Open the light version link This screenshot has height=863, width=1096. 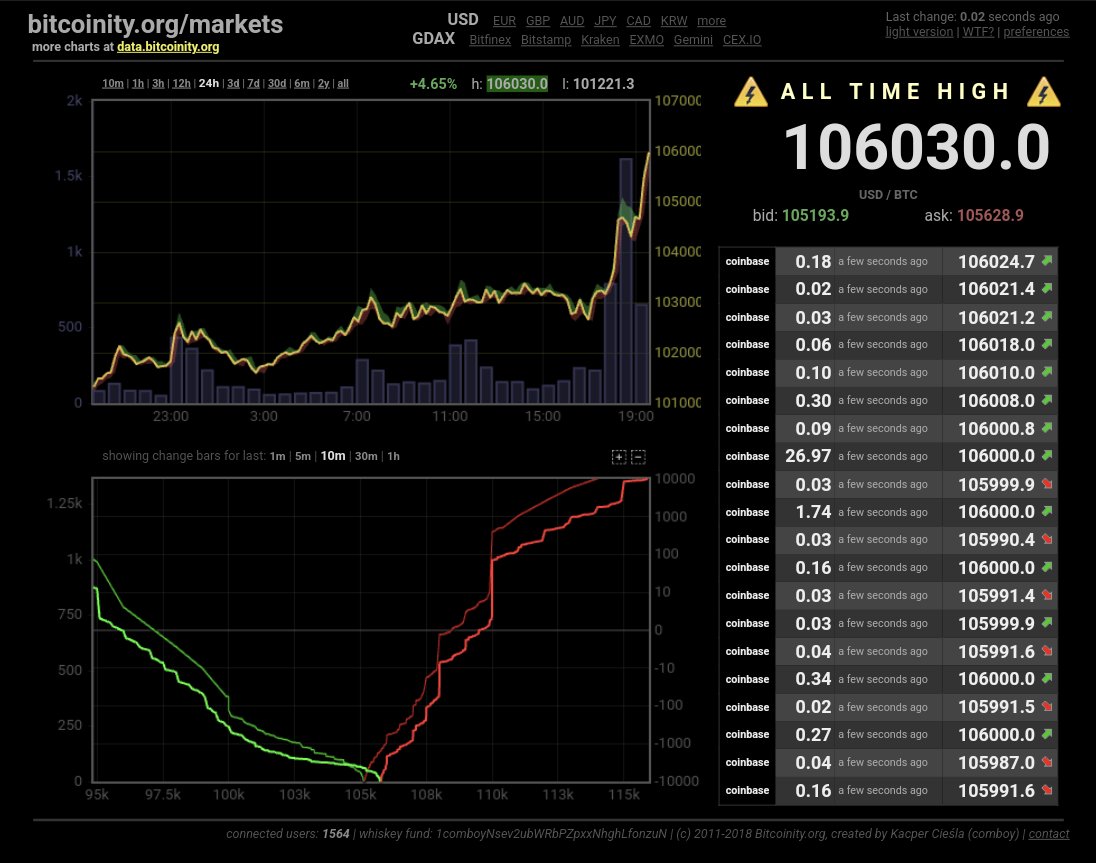point(919,32)
